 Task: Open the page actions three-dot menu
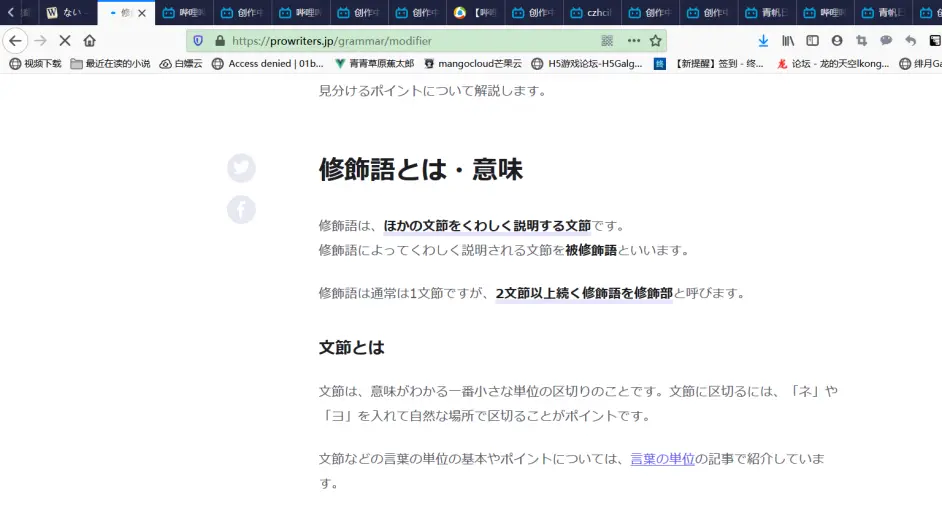[x=634, y=41]
